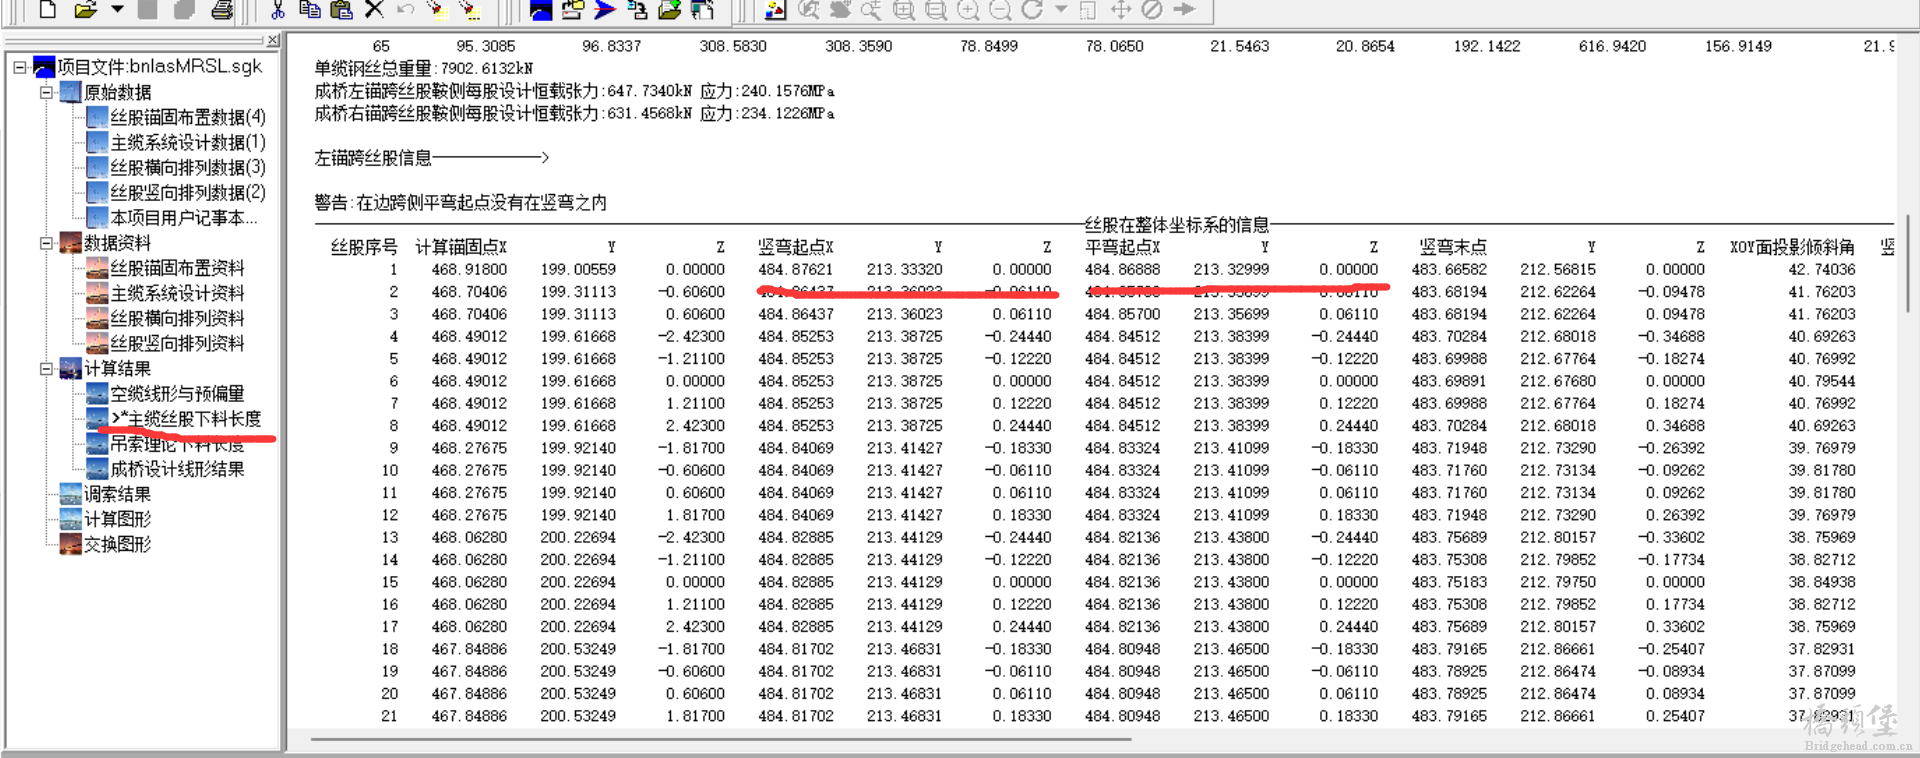Viewport: 1920px width, 758px height.
Task: Close the project tree side panel
Action: pos(272,41)
